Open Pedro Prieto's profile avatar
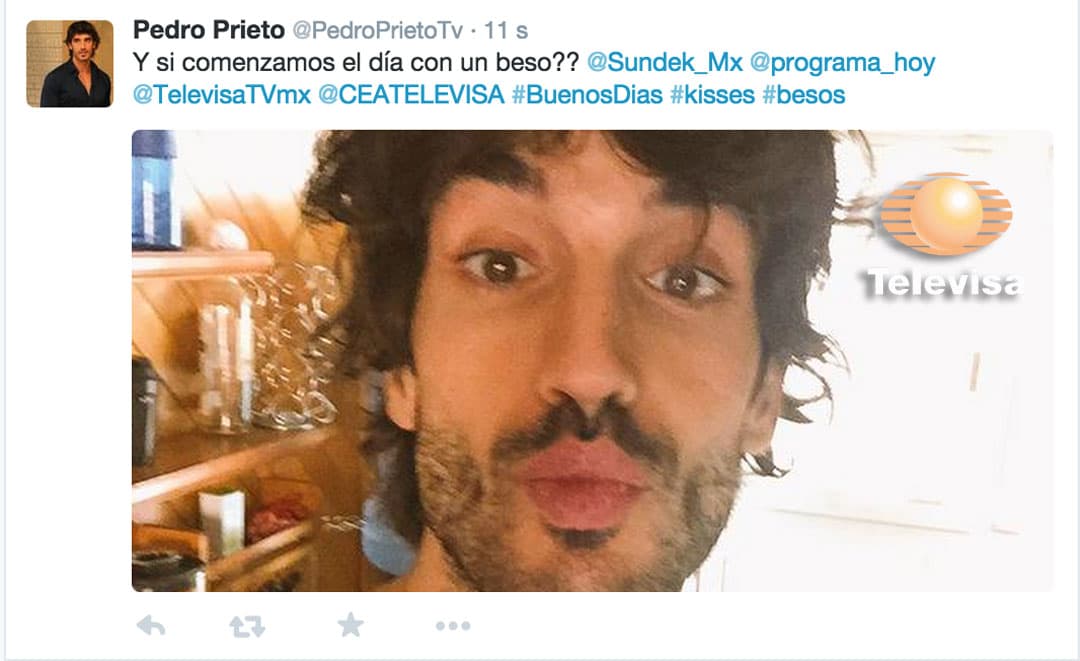Viewport: 1080px width, 661px height. pyautogui.click(x=70, y=63)
